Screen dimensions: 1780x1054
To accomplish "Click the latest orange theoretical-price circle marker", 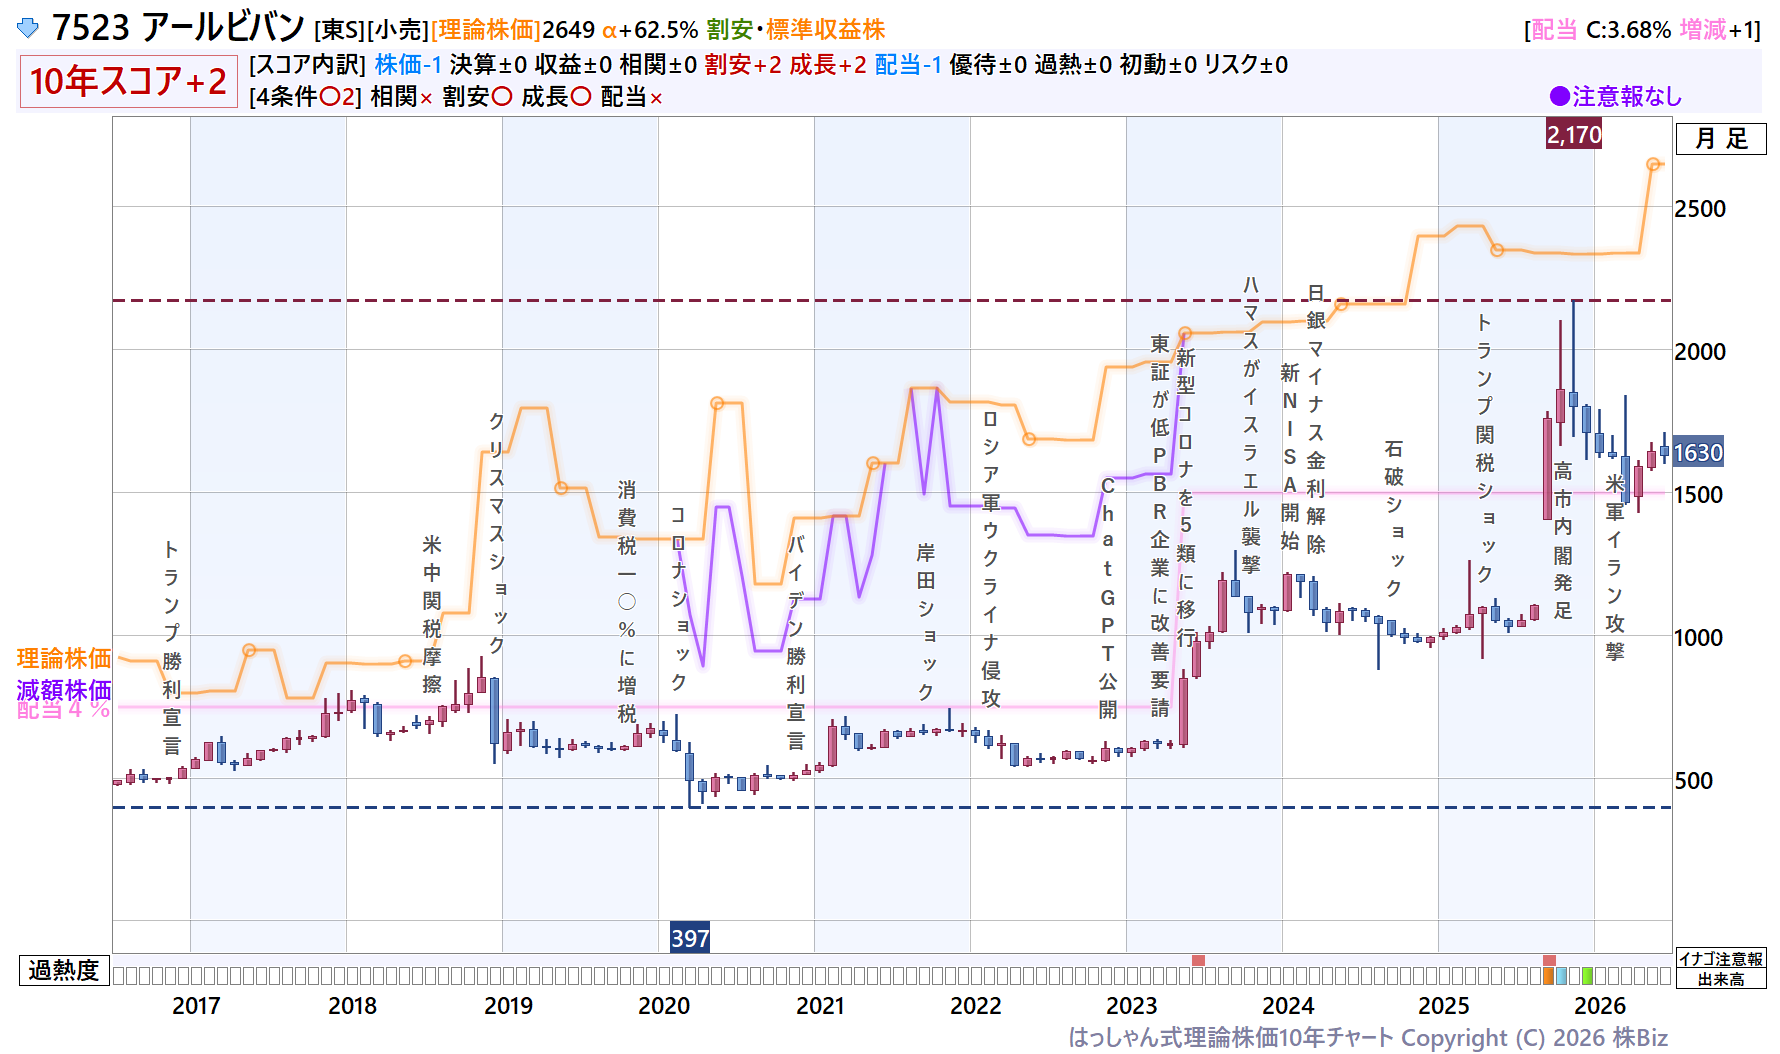I will coord(1653,164).
